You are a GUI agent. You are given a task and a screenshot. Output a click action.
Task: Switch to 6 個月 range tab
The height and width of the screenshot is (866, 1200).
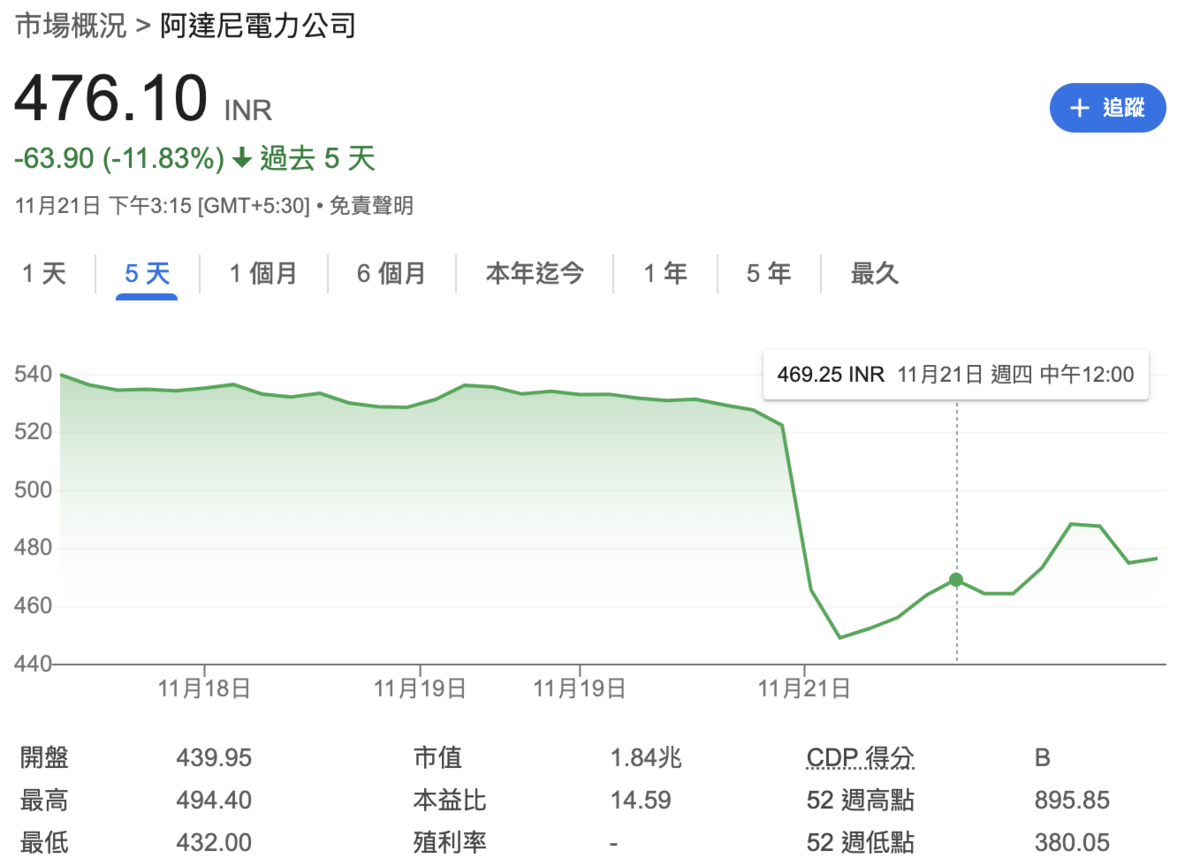pos(391,273)
